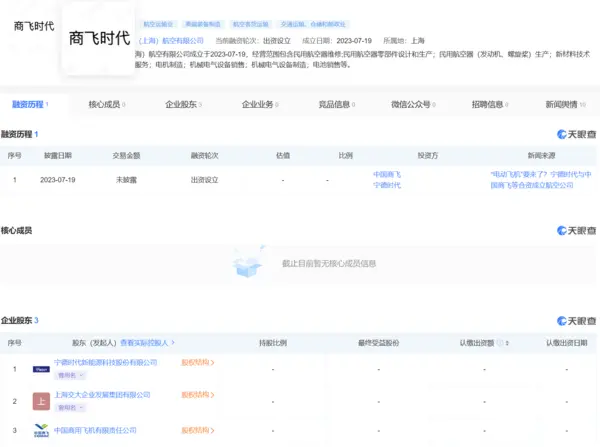Click the COMAC shareholder logo in row 3
The image size is (600, 447).
[41, 431]
